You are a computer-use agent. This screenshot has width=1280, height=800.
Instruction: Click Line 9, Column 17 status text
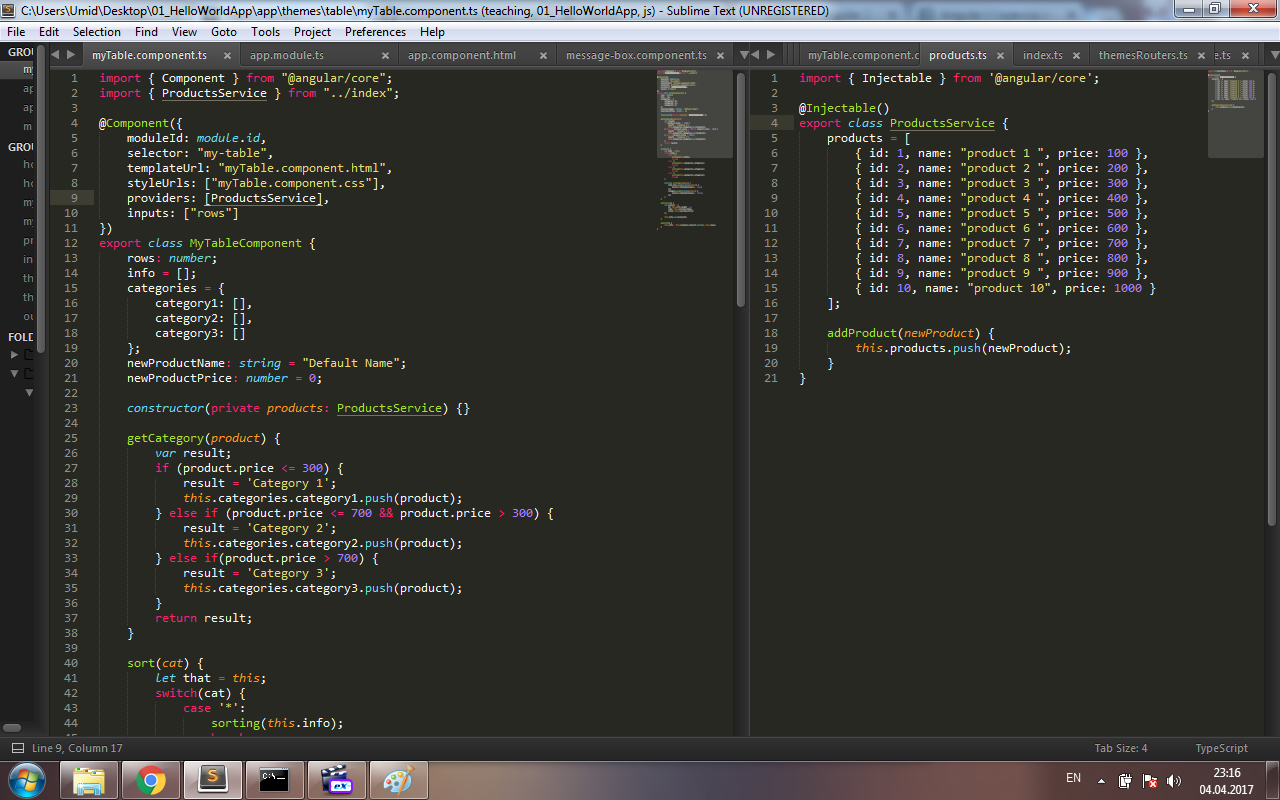[x=77, y=748]
